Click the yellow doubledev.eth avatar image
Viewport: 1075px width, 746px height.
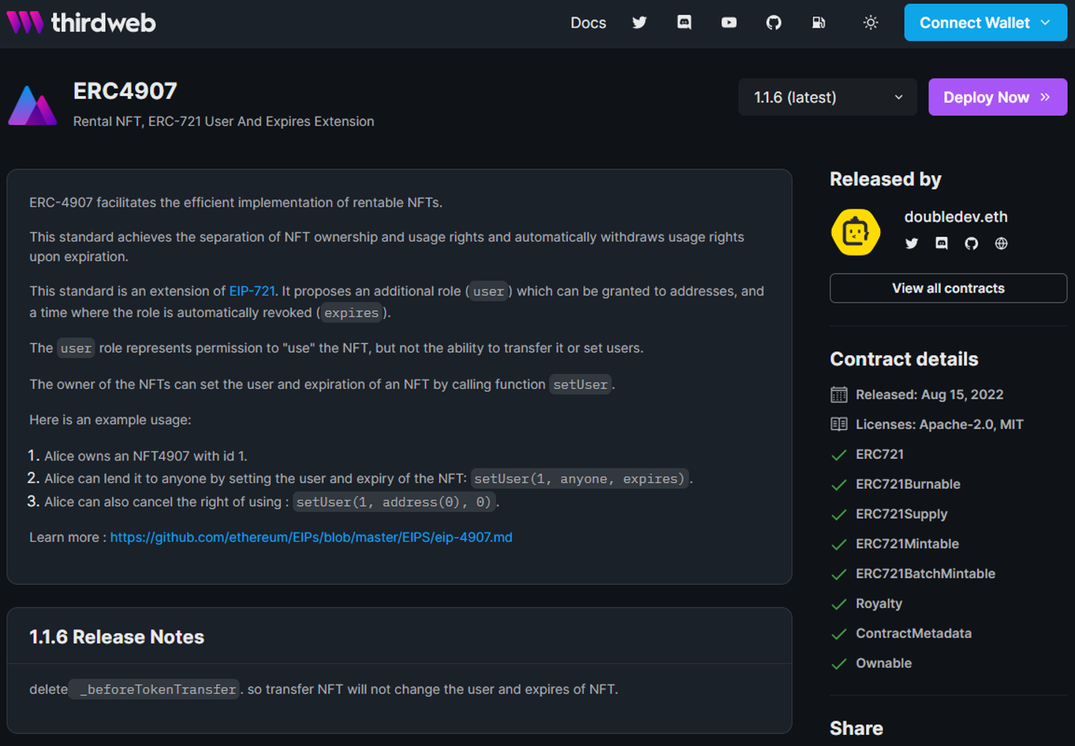point(856,232)
